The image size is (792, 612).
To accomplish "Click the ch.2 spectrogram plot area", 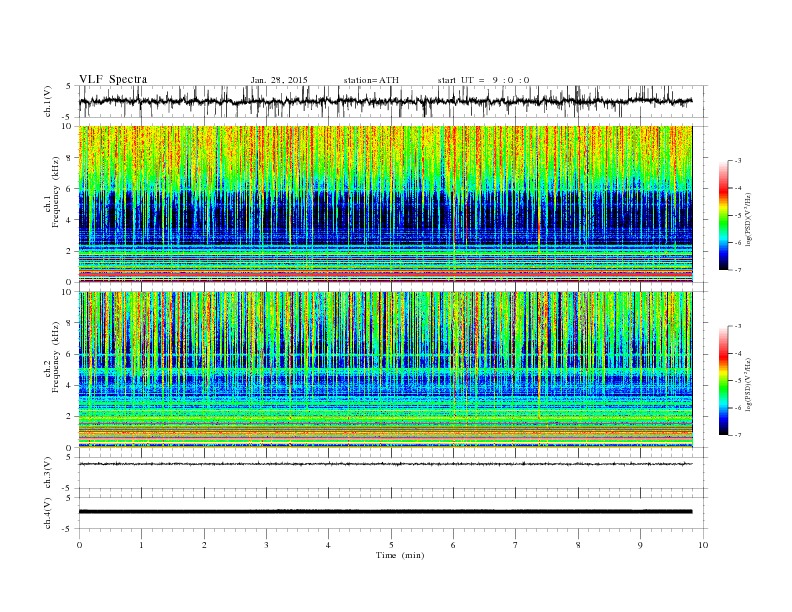I will coord(385,370).
